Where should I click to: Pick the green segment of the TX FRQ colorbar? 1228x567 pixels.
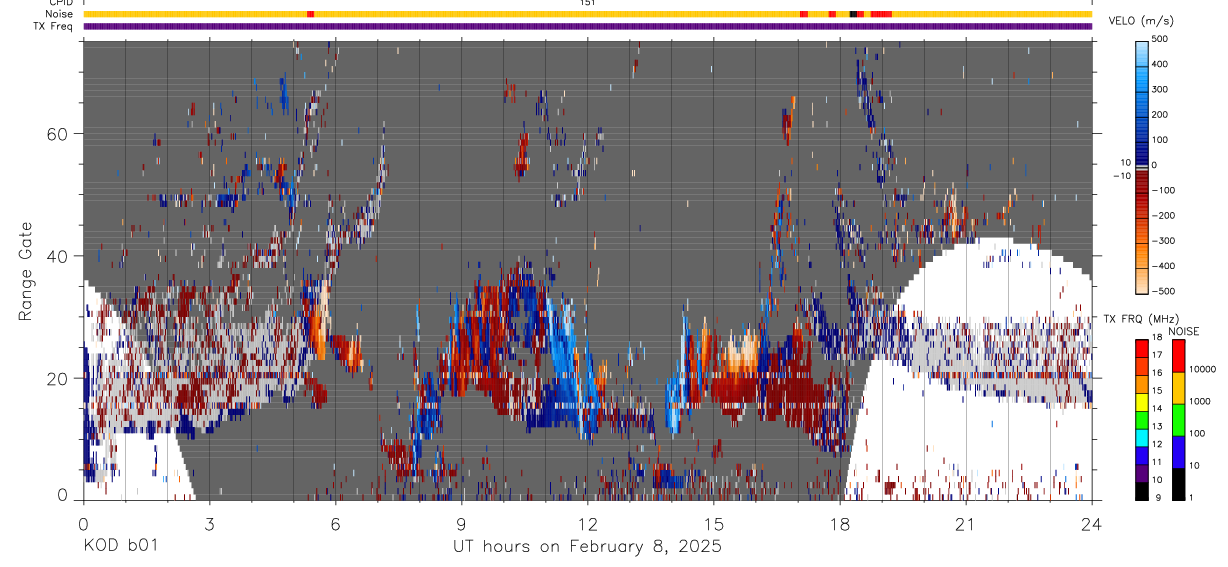pyautogui.click(x=1141, y=420)
